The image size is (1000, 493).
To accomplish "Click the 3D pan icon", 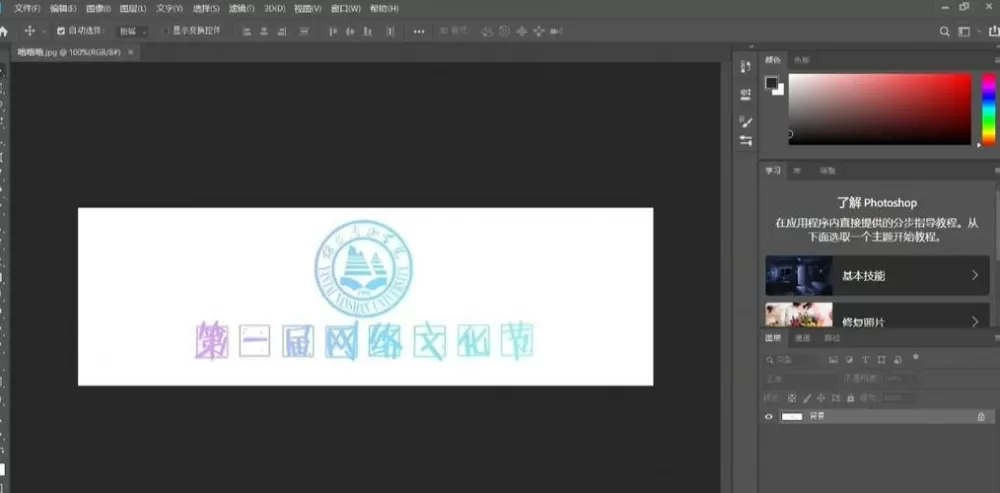I will click(522, 31).
